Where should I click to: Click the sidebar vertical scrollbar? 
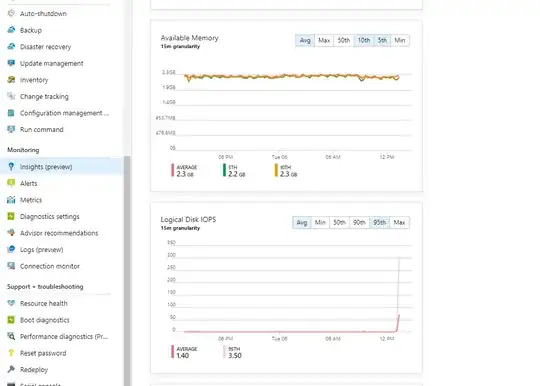pyautogui.click(x=127, y=271)
